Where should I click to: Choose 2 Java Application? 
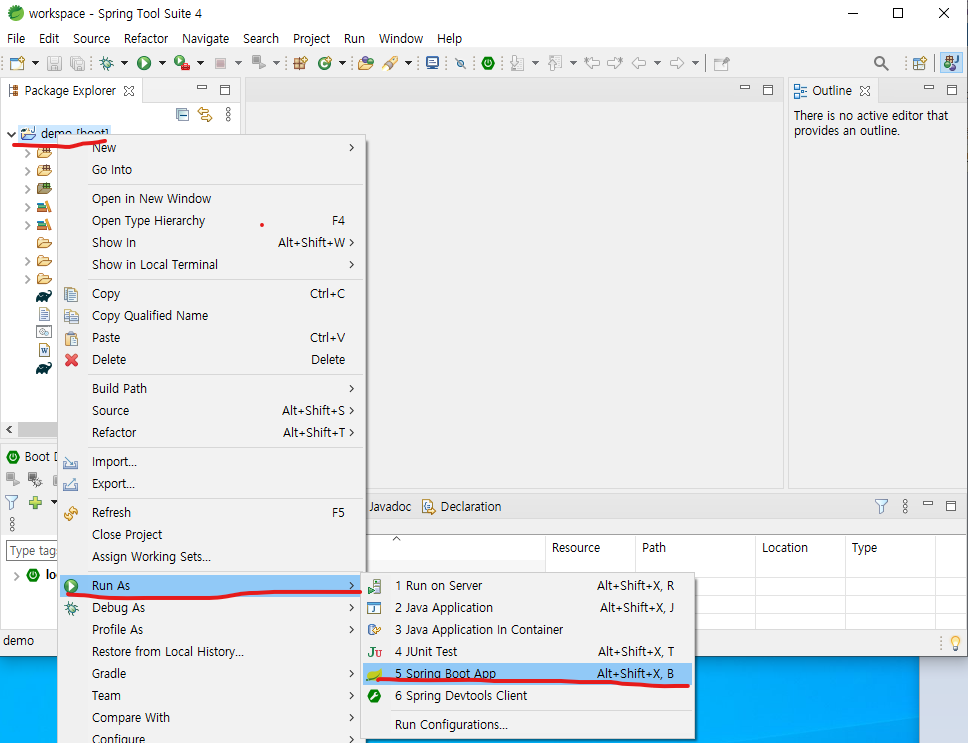[528, 608]
